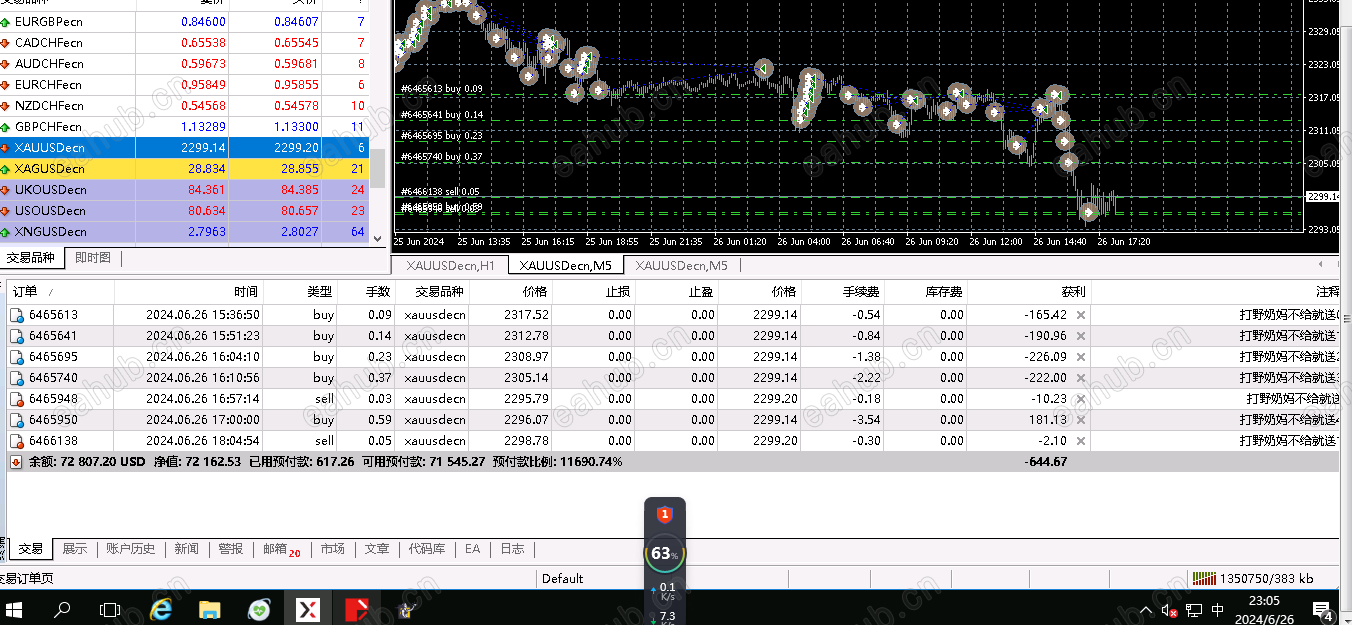Click the total profit value -644.67

1045,462
